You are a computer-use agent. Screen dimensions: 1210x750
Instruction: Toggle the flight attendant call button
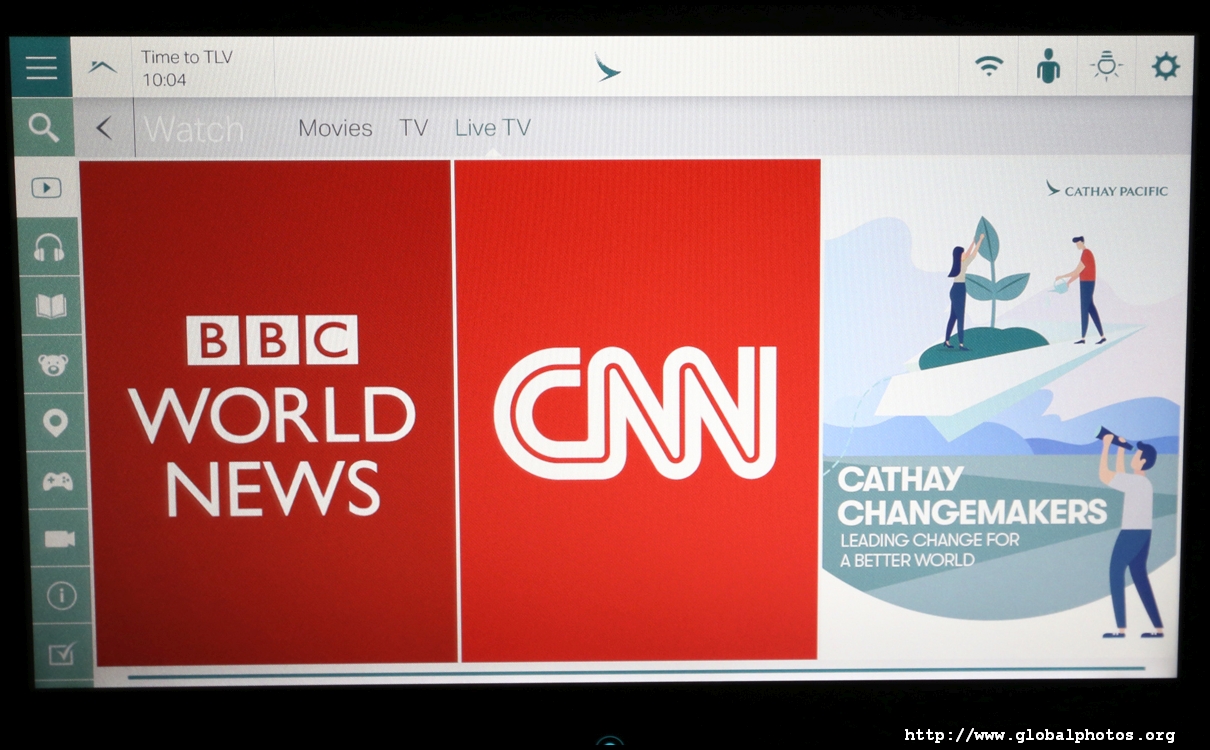[x=1047, y=67]
